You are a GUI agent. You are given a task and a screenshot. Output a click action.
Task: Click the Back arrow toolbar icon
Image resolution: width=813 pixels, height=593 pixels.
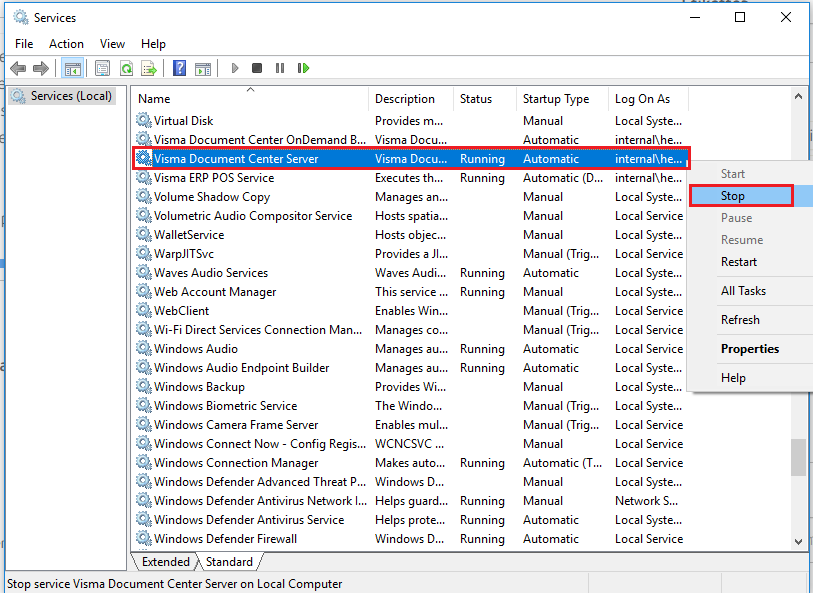(18, 68)
